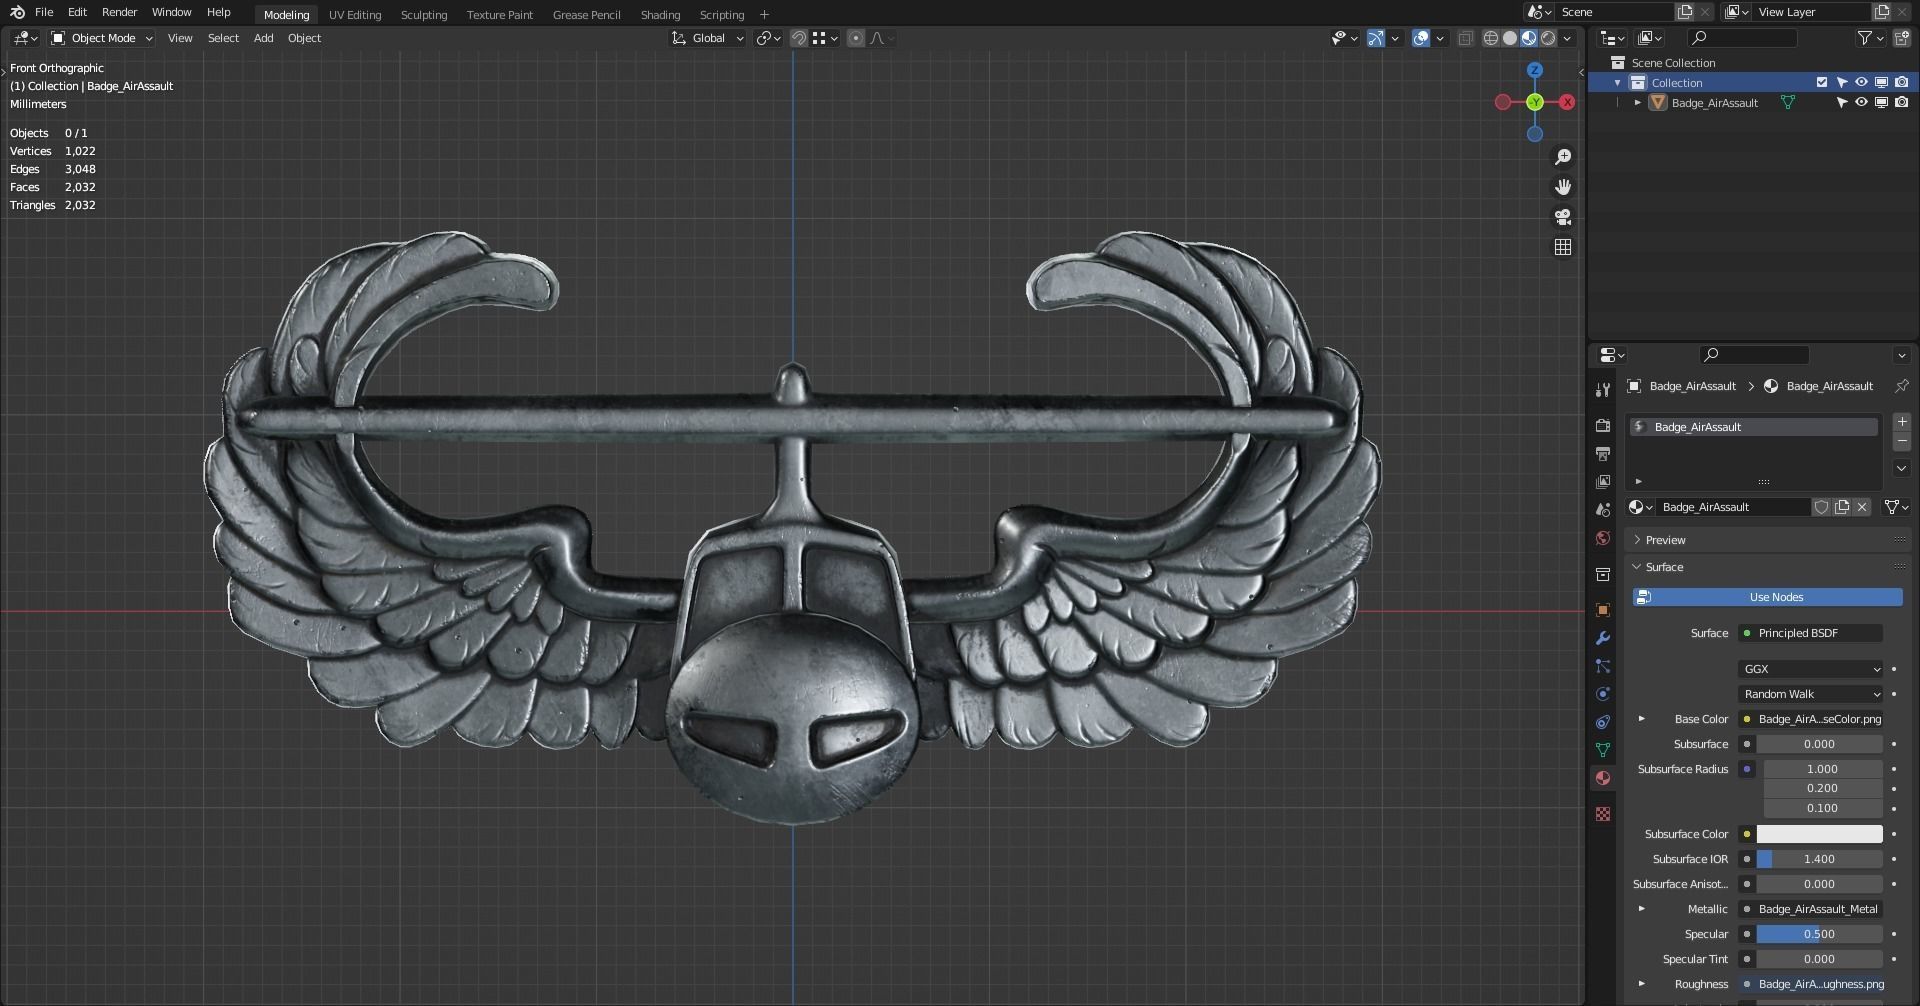
Task: Click the viewport zoom magnifier icon
Action: pos(1563,157)
